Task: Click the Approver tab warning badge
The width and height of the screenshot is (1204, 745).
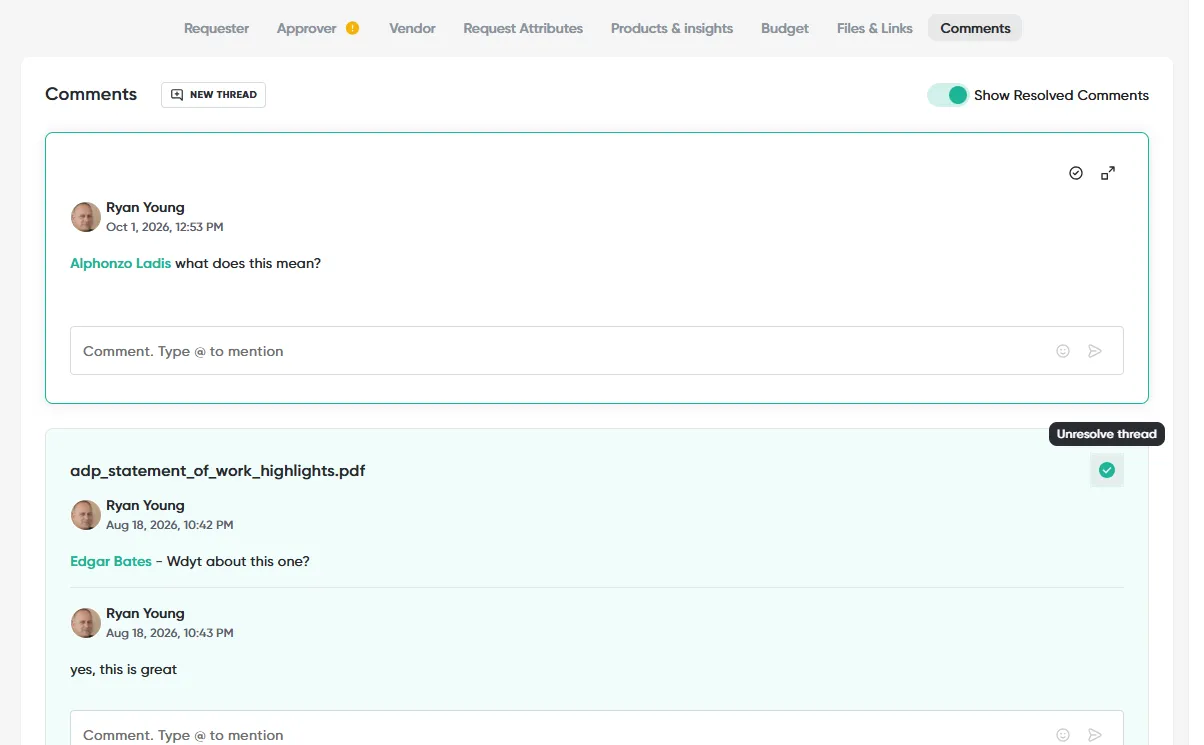Action: 352,28
